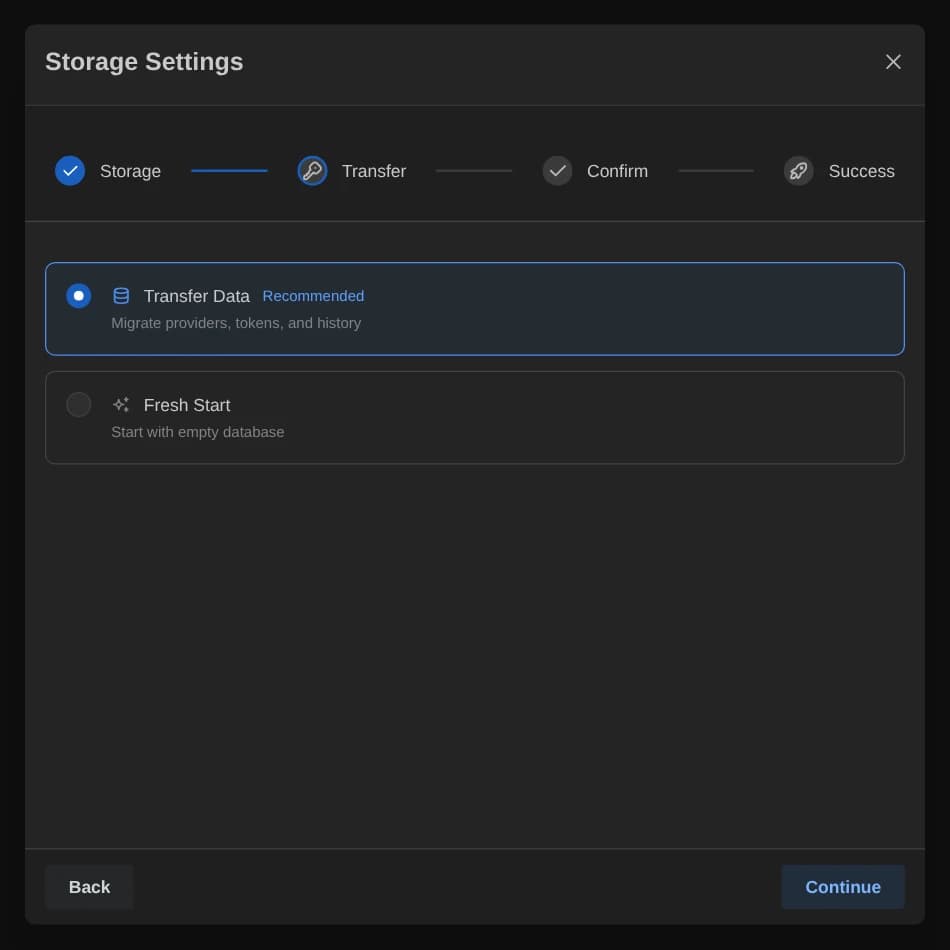Click 'Start with empty database' description
The image size is (950, 950).
198,432
